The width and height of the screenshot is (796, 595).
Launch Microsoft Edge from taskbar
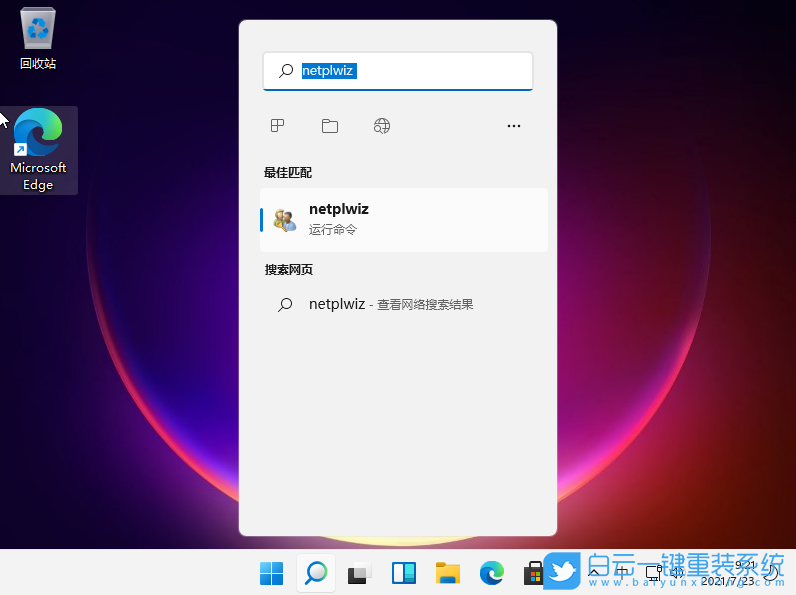(x=492, y=573)
